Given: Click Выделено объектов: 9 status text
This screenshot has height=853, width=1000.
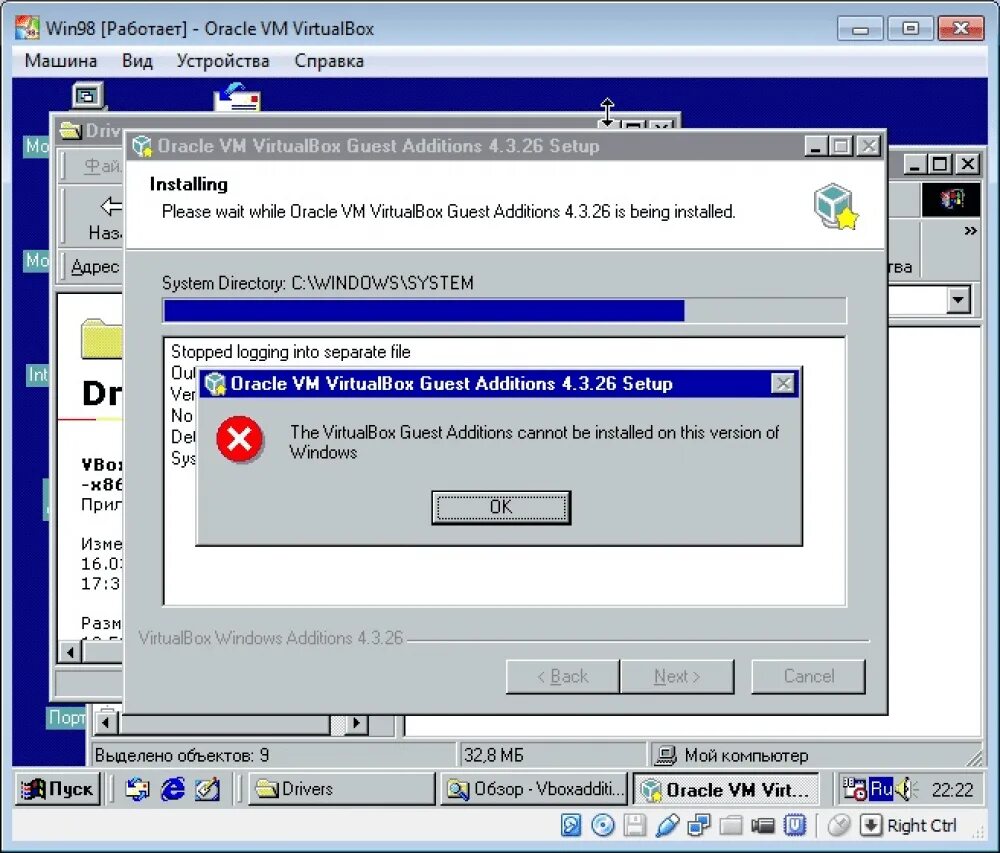Looking at the screenshot, I should click(x=182, y=755).
